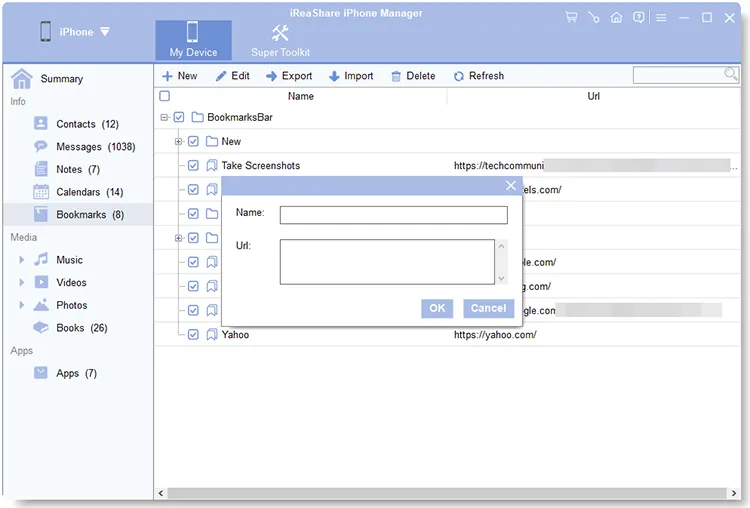Click the Url column header
This screenshot has height=508, width=750.
coord(593,96)
